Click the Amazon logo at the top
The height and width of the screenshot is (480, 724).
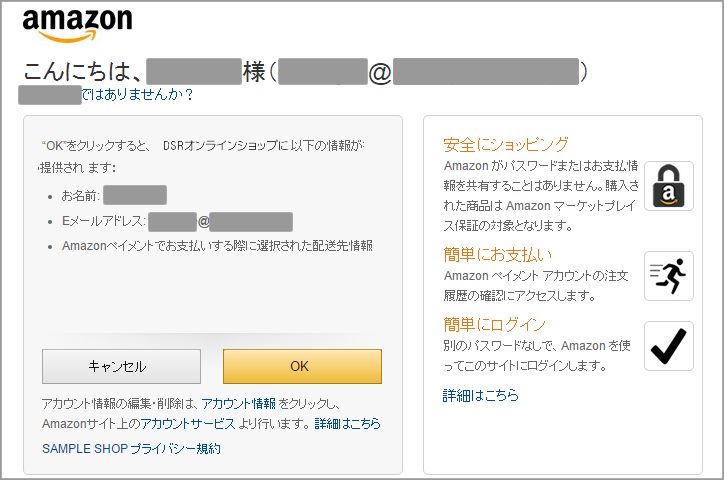78,25
